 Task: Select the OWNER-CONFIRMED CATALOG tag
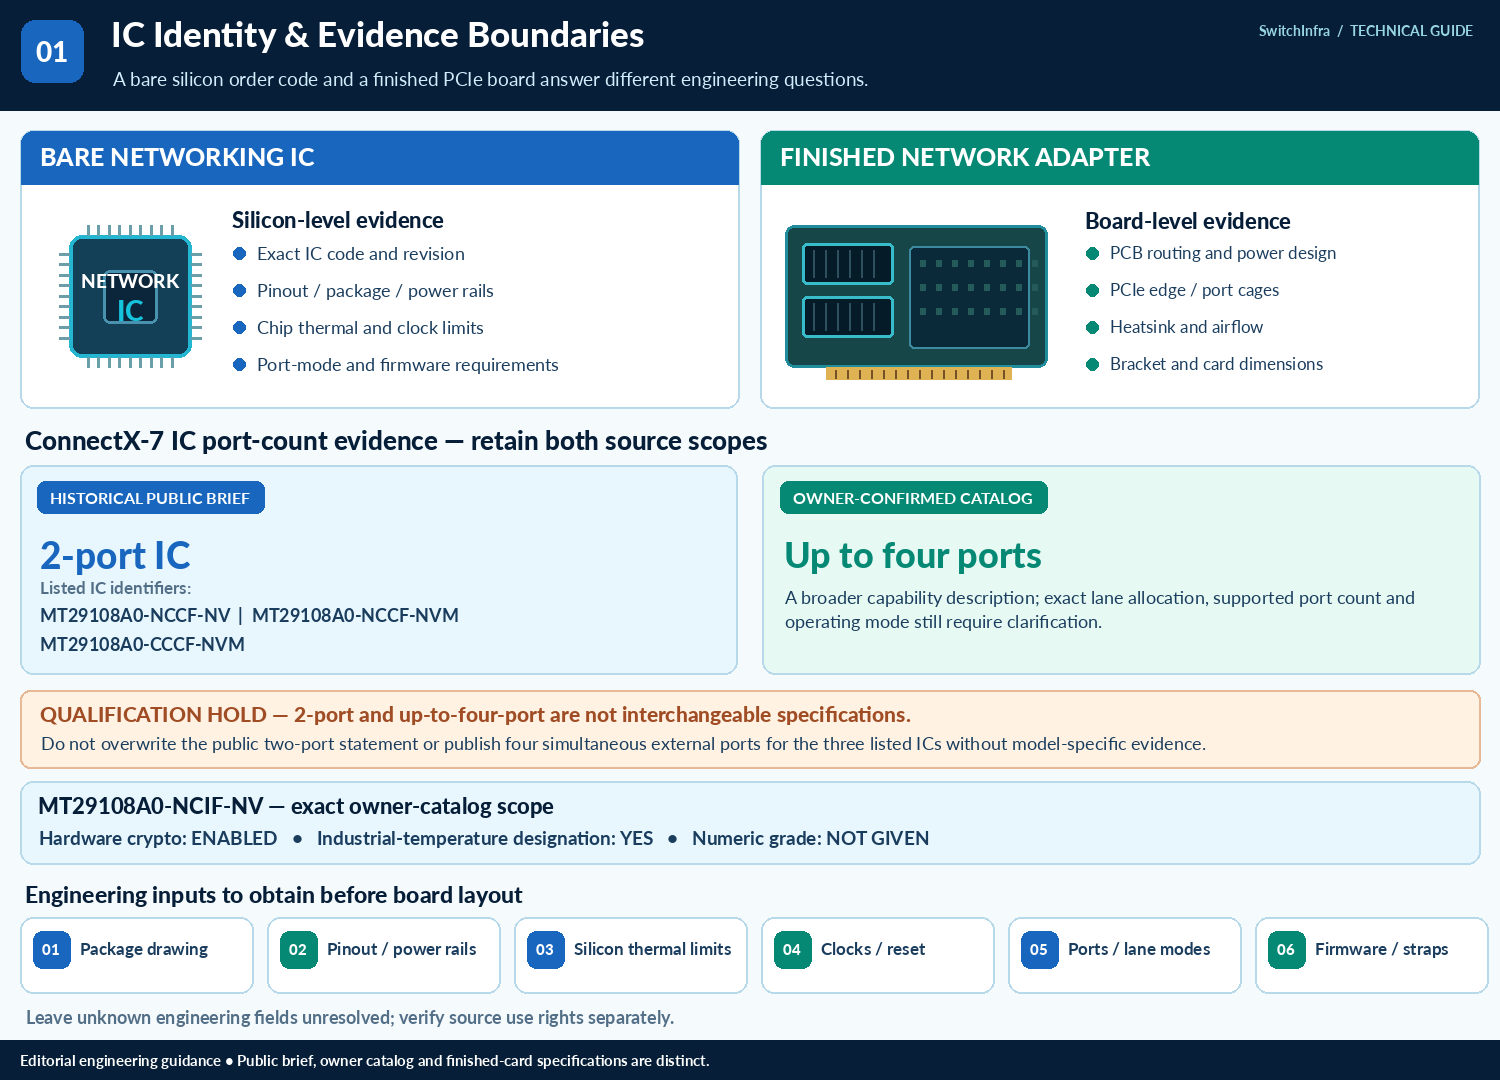(x=913, y=498)
